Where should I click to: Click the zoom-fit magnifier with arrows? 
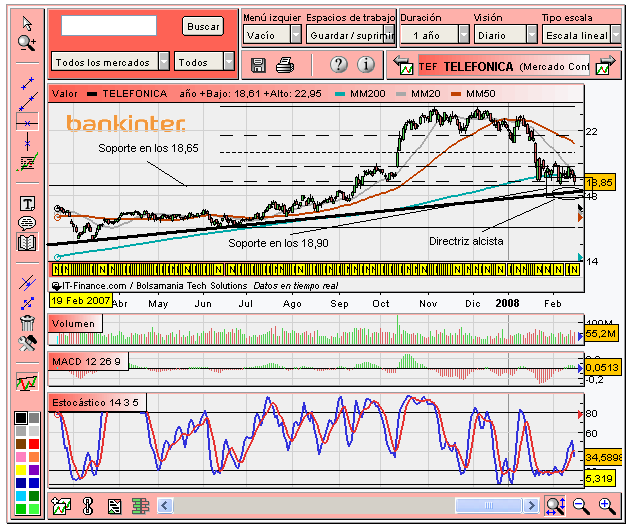click(555, 505)
